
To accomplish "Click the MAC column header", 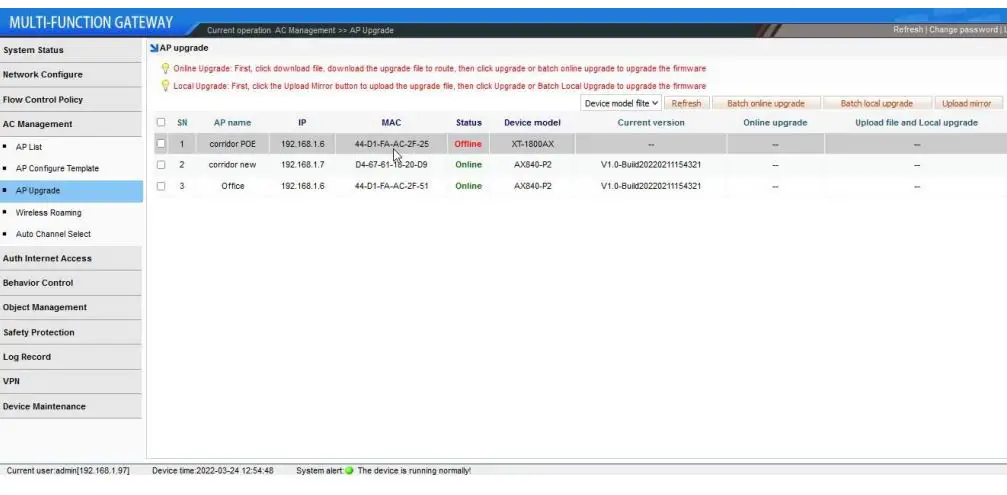I will click(391, 123).
